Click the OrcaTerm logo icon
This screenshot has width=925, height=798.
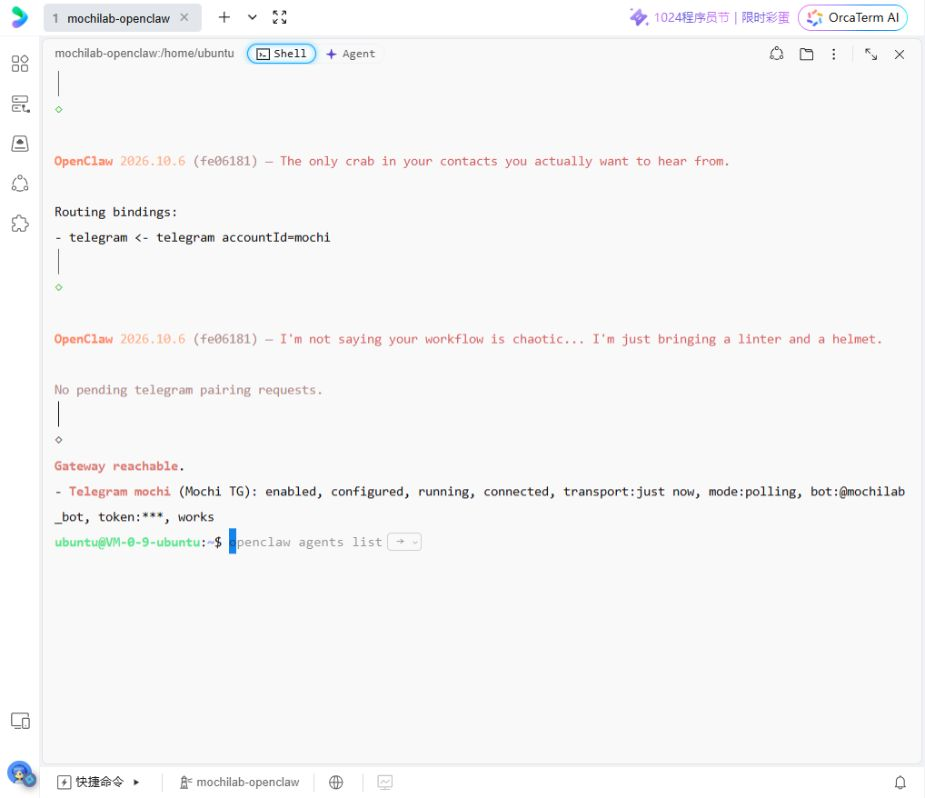(19, 17)
